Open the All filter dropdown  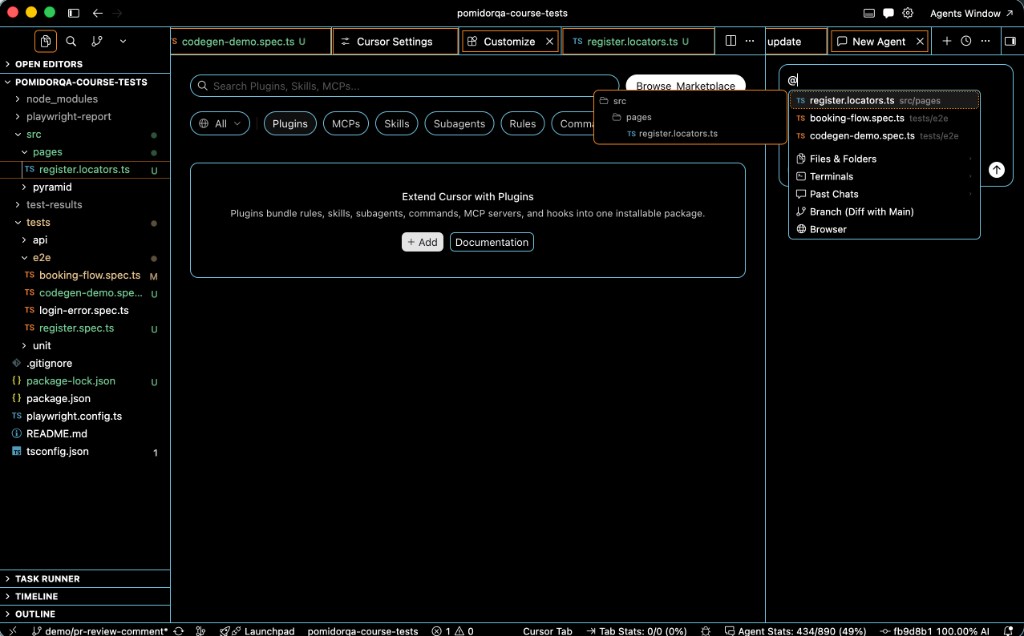pos(220,123)
